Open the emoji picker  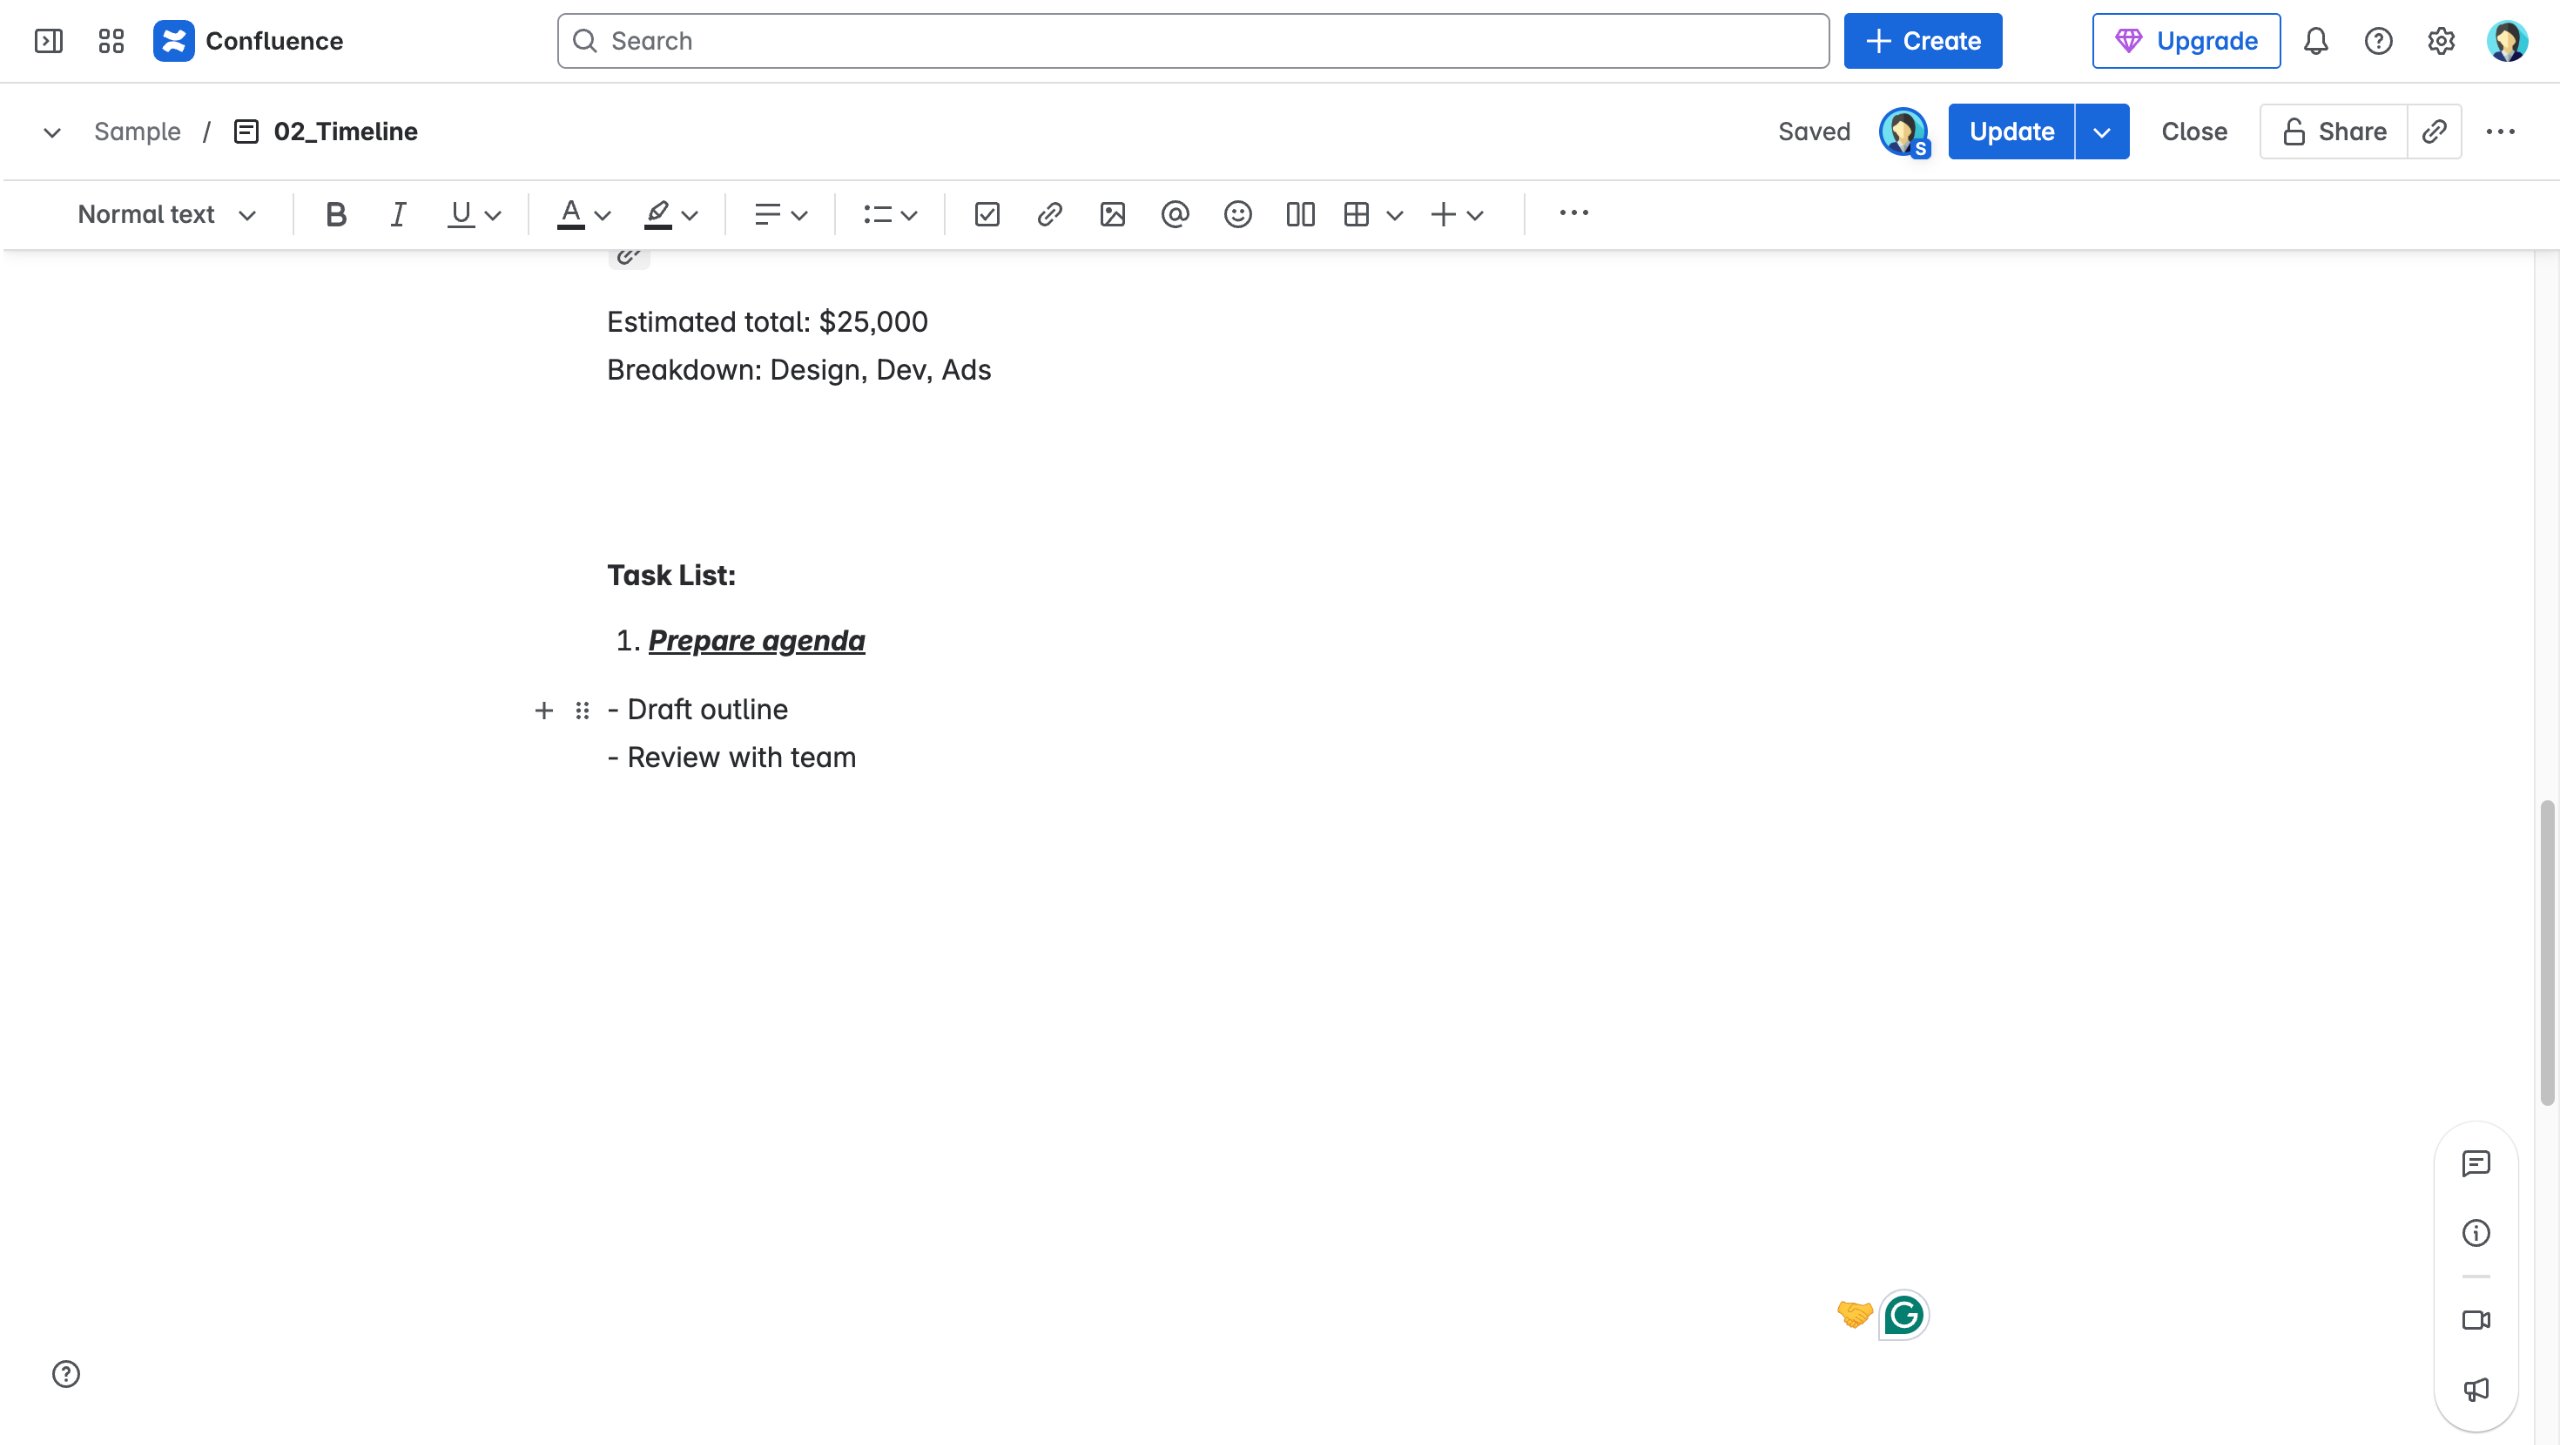[1237, 214]
